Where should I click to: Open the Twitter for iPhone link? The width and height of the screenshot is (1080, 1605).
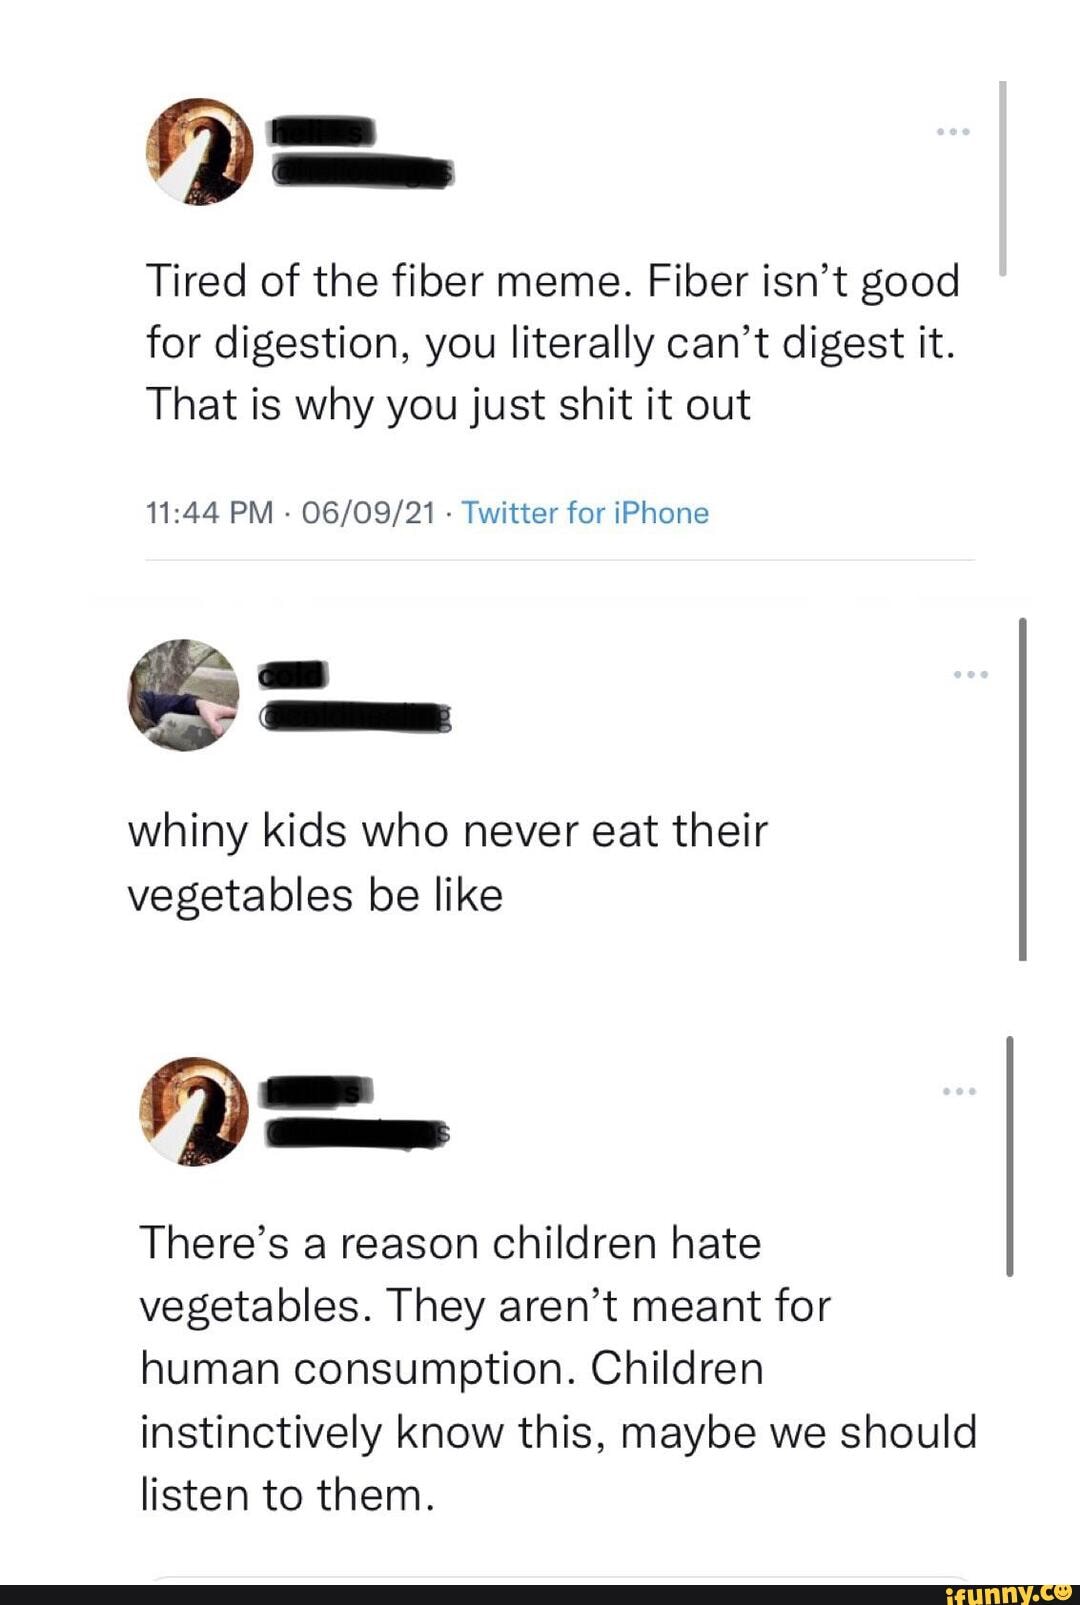point(584,511)
